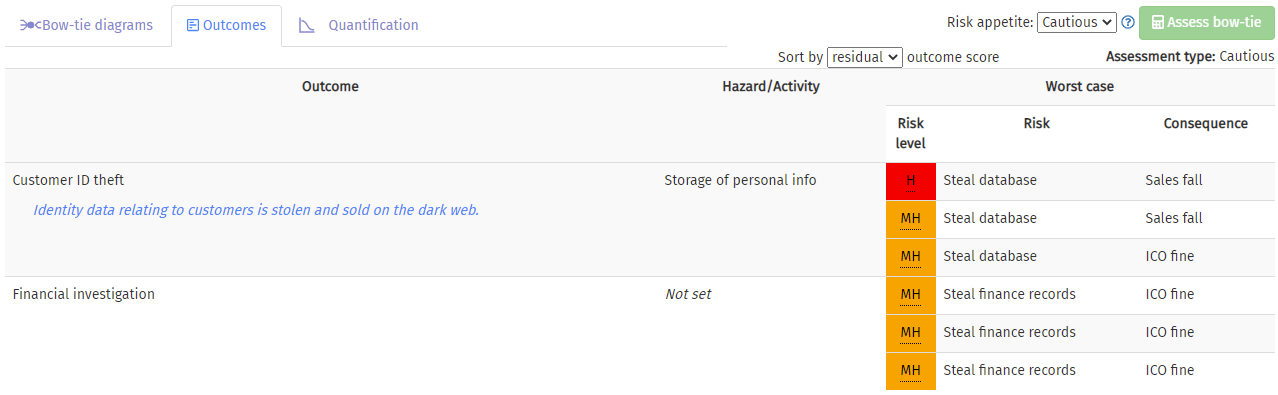Screen dimensions: 1278x395
Task: Click the Quantification curve icon
Action: pos(307,25)
